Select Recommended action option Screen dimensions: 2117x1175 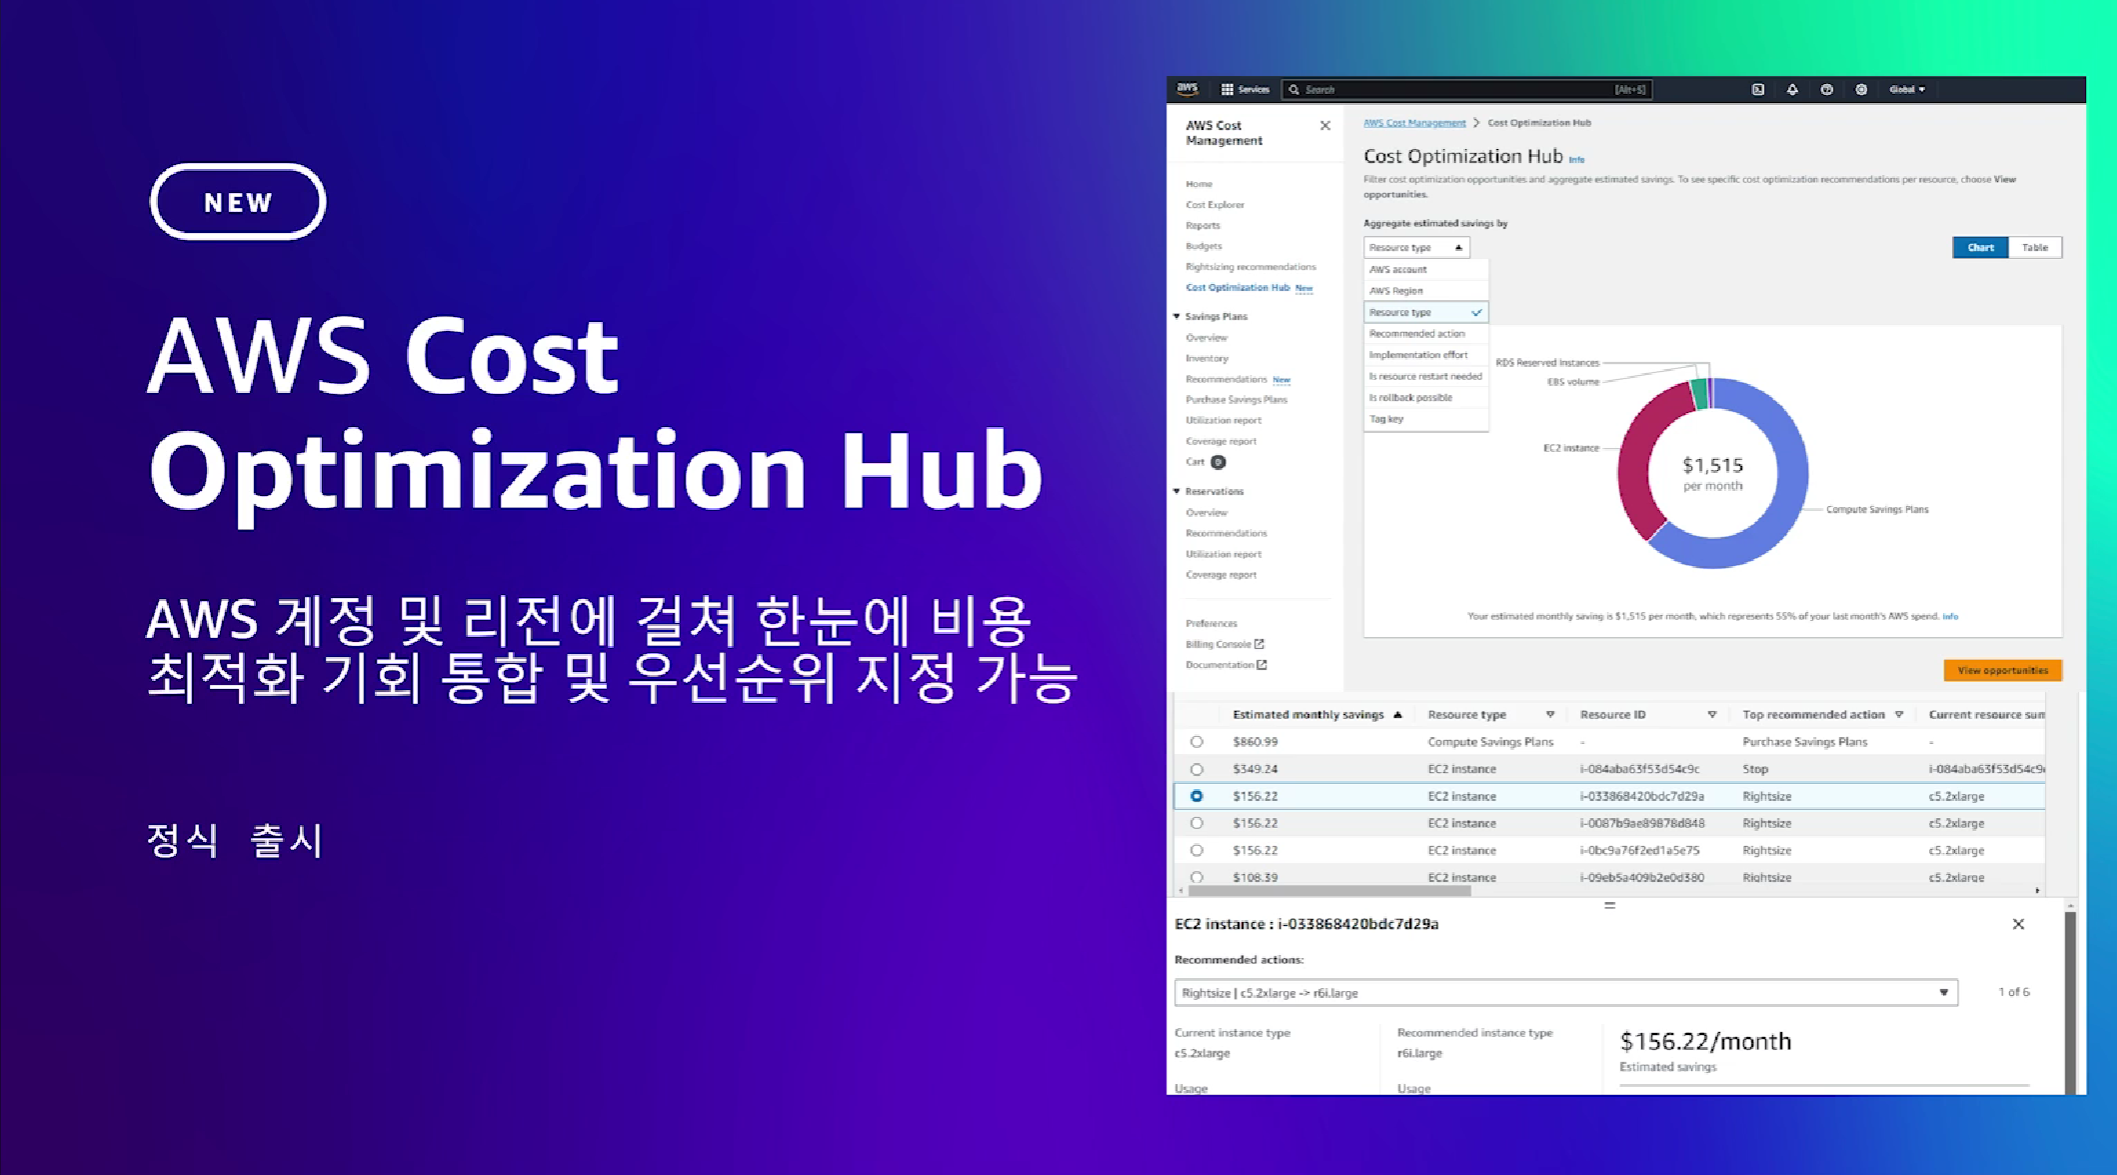pos(1425,334)
